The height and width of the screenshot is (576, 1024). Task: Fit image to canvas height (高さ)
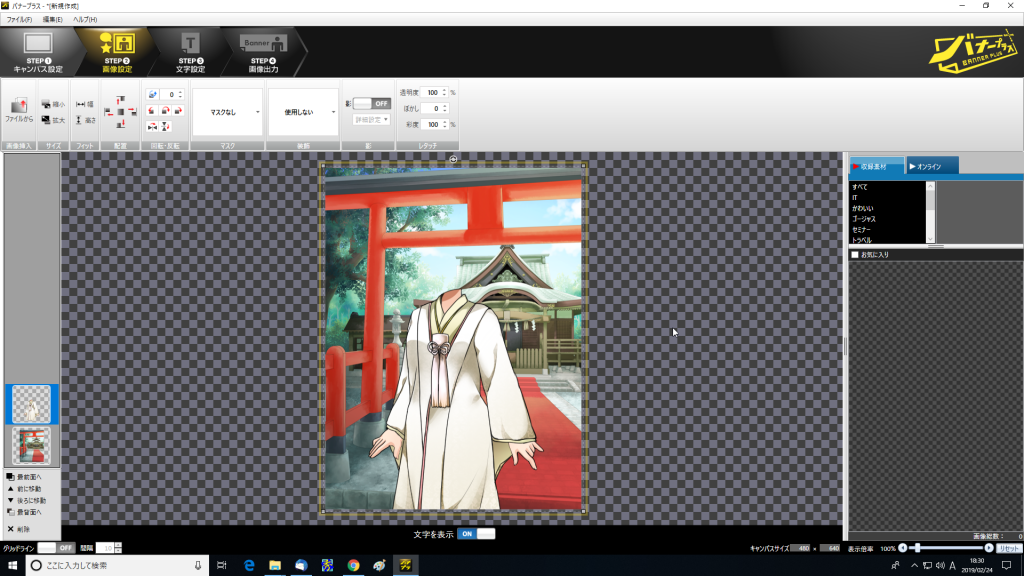pyautogui.click(x=85, y=120)
